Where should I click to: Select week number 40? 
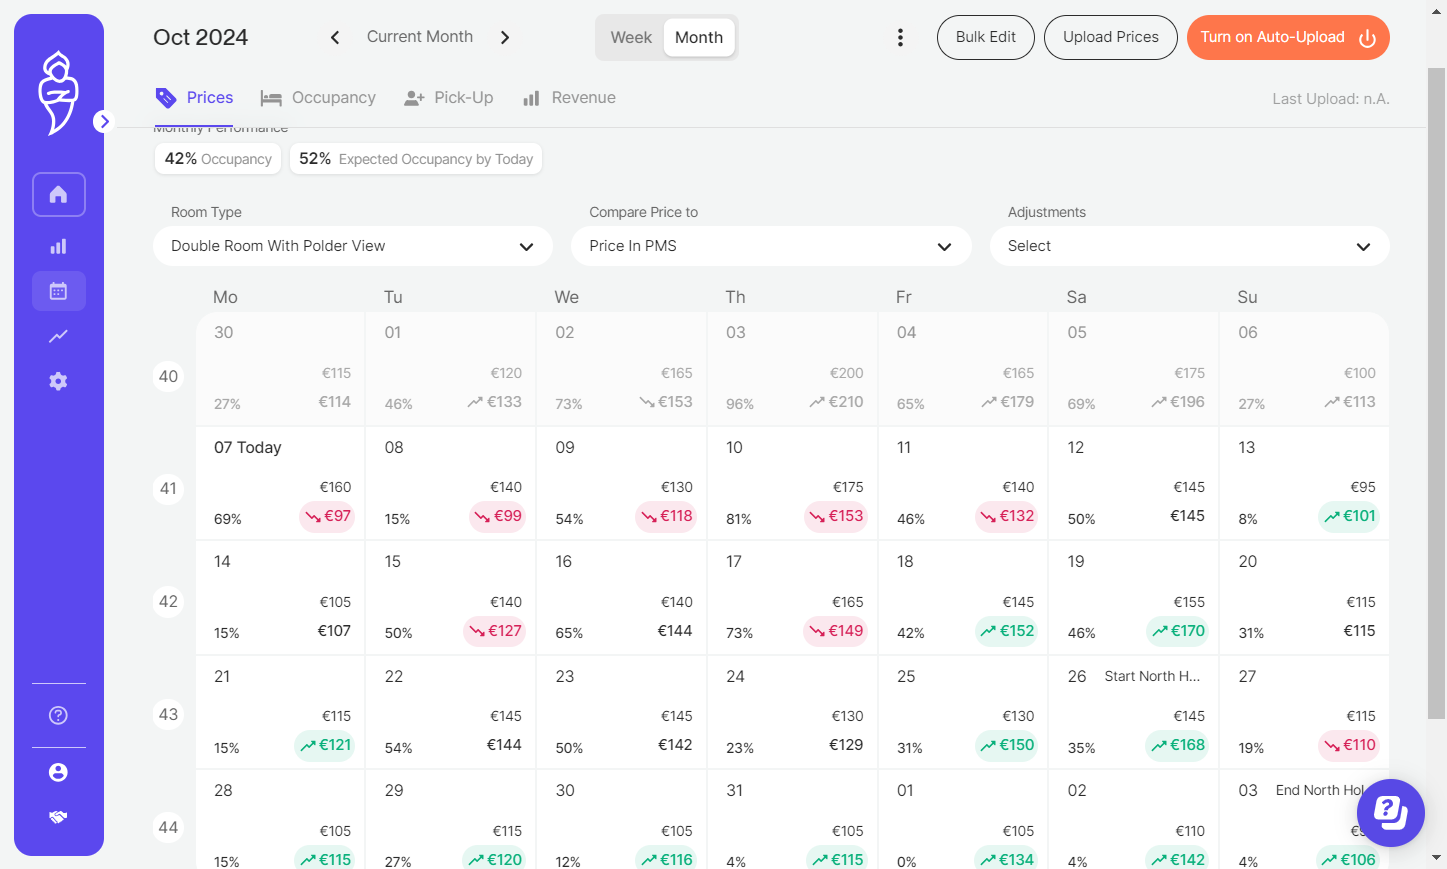(x=168, y=376)
